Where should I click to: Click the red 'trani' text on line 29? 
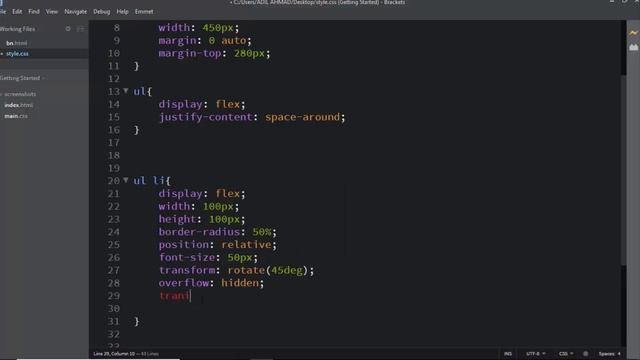coord(174,296)
